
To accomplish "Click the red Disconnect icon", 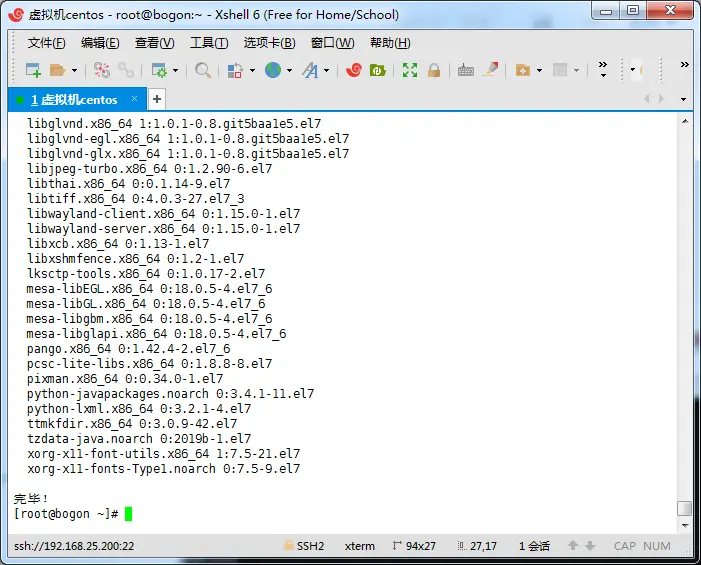I will pyautogui.click(x=101, y=70).
